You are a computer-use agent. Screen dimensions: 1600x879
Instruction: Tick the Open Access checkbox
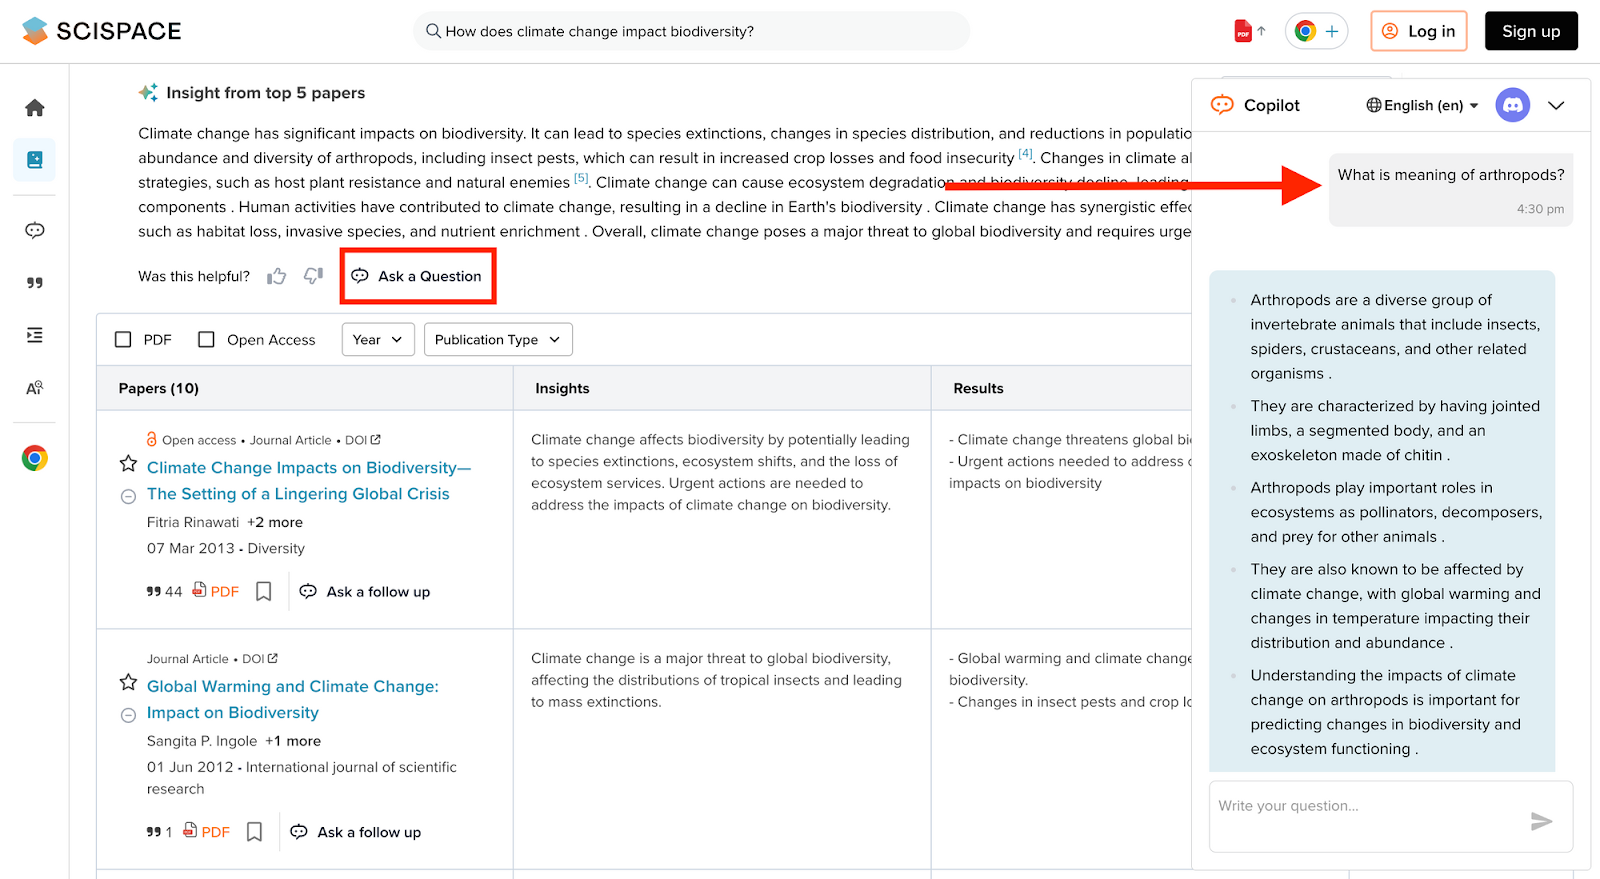click(x=207, y=340)
